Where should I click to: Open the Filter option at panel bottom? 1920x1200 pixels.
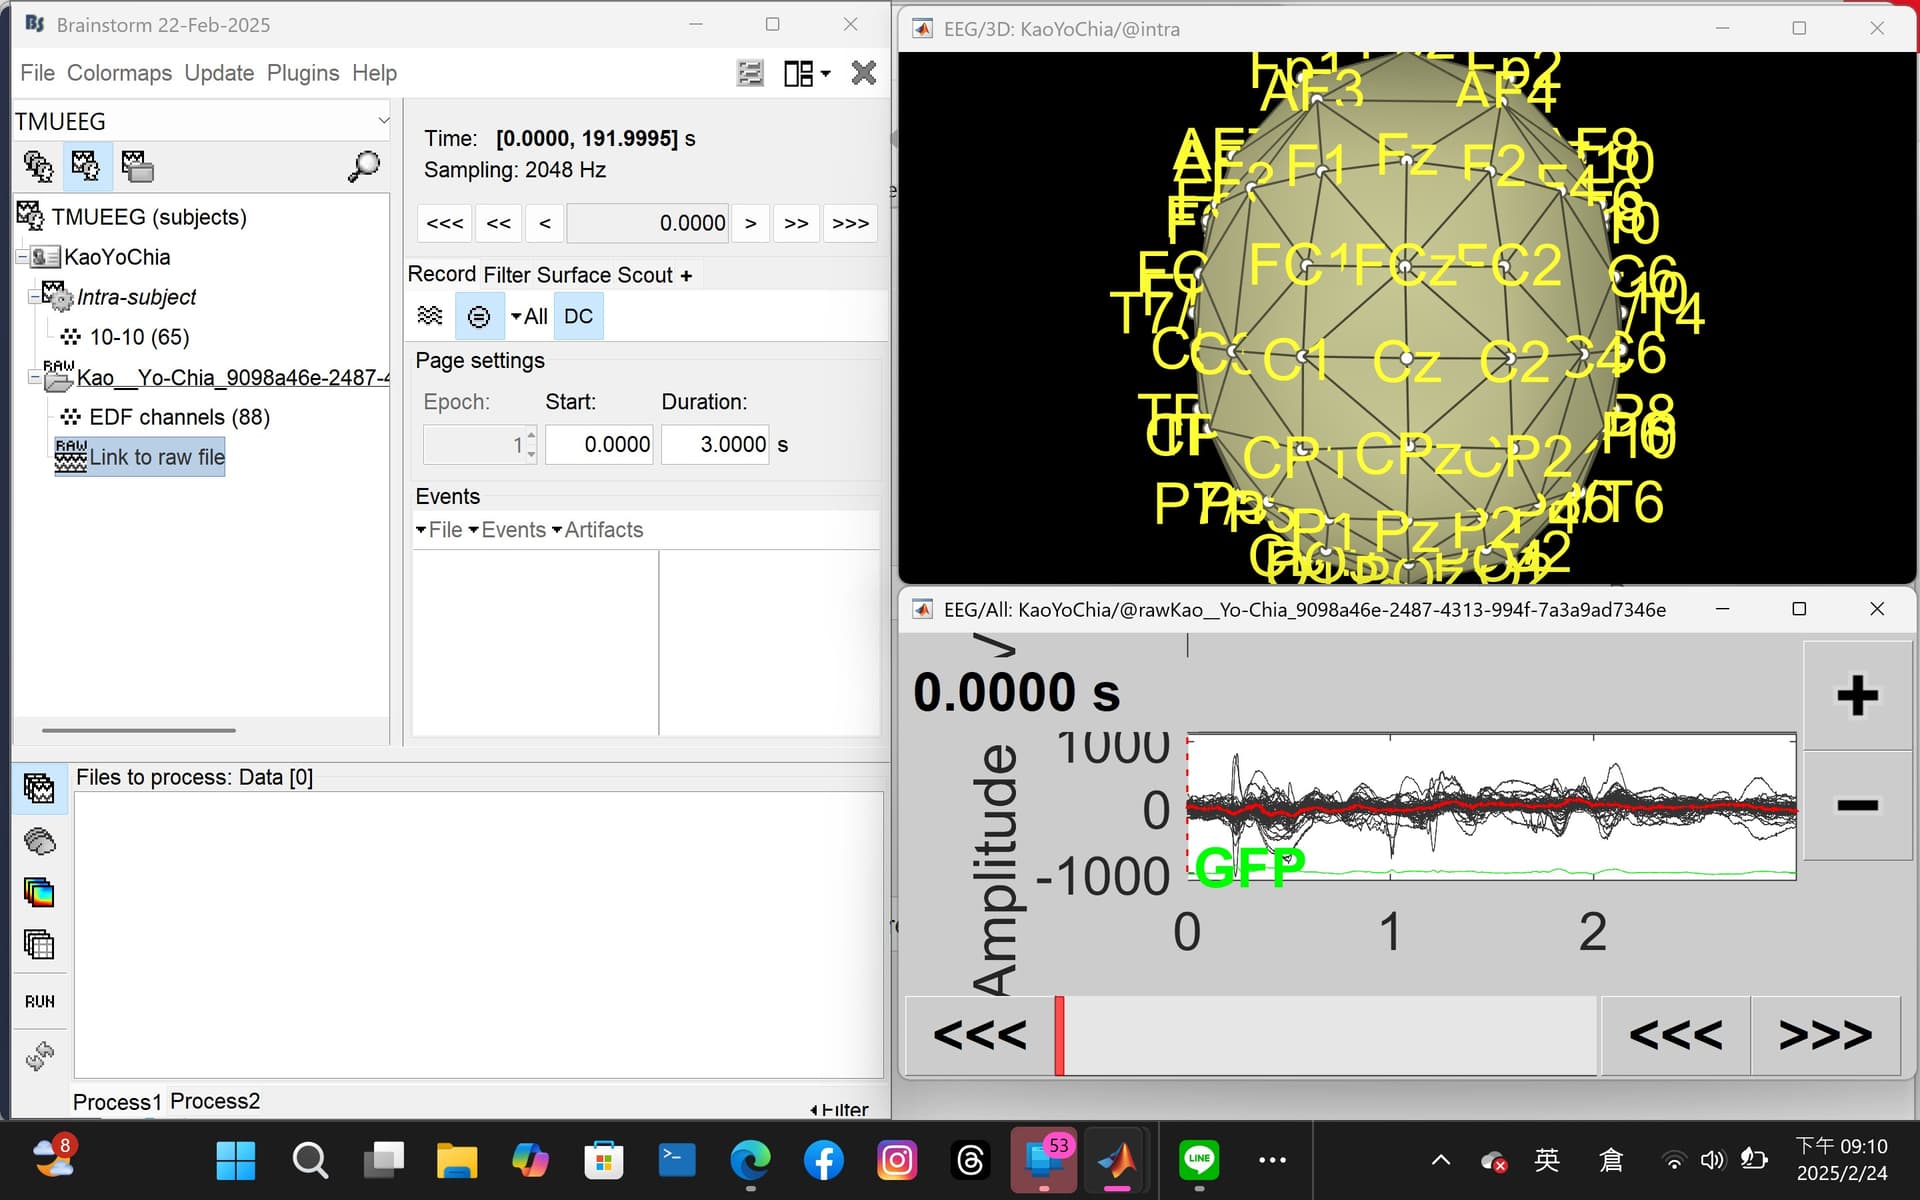839,1109
